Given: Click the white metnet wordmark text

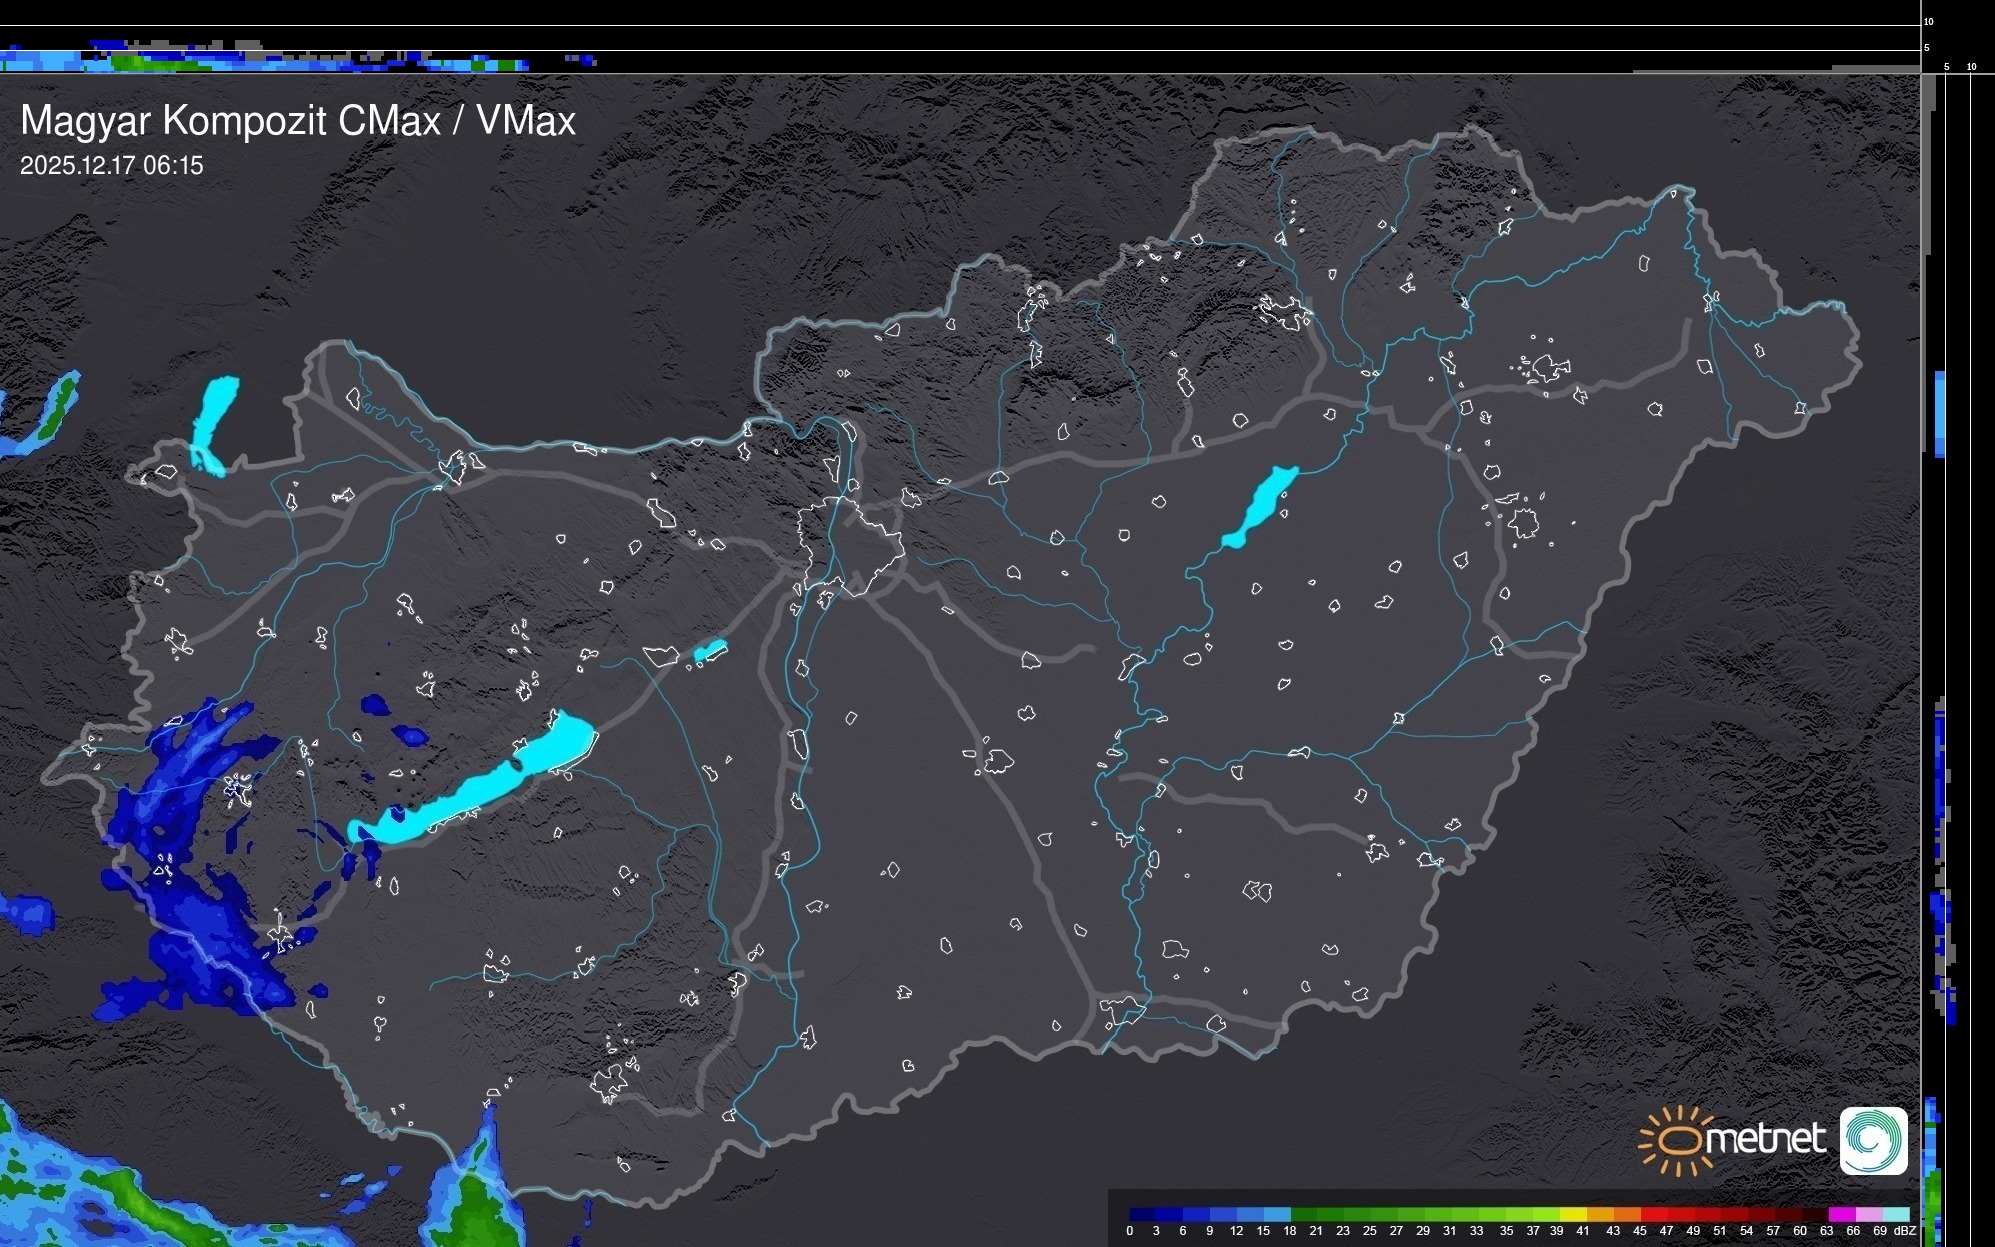Looking at the screenshot, I should tap(1765, 1139).
